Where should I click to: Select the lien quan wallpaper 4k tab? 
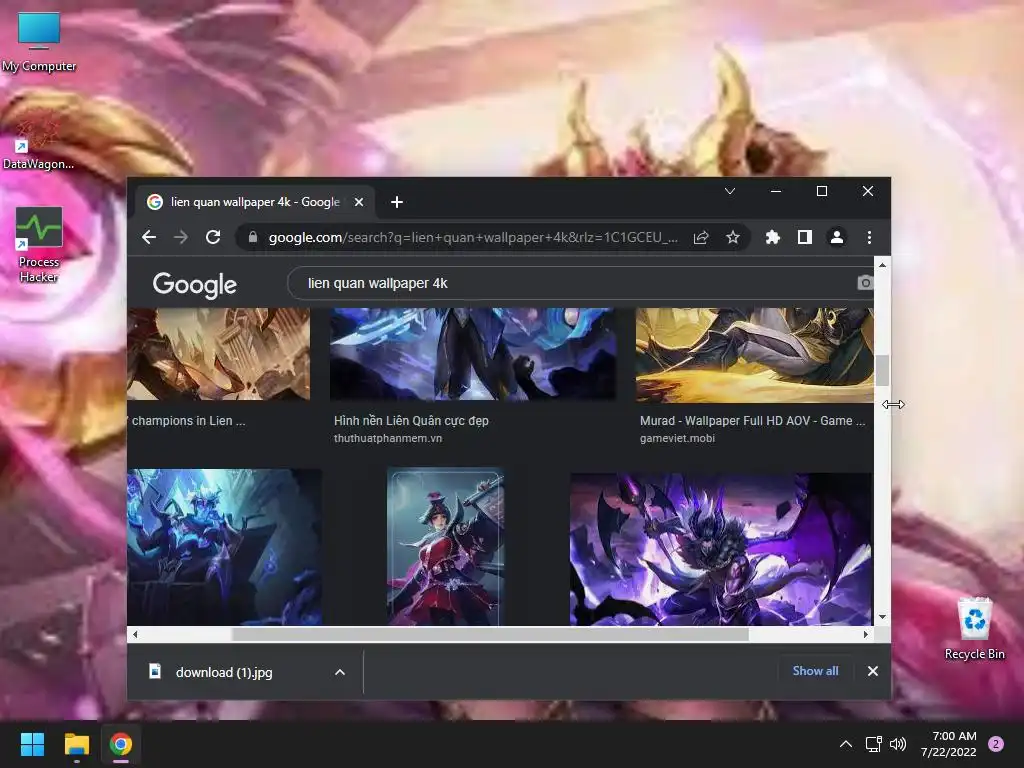255,202
